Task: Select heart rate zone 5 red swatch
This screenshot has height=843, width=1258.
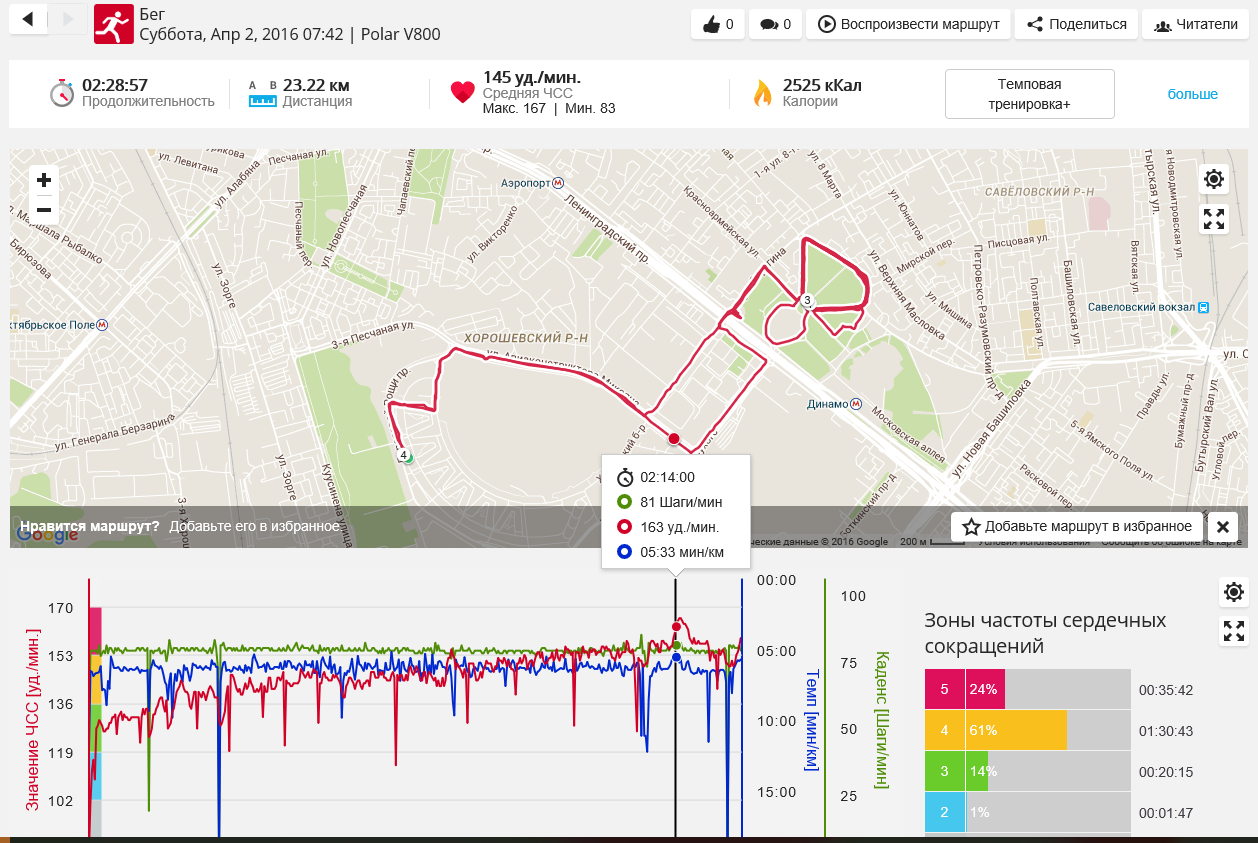Action: pos(944,689)
